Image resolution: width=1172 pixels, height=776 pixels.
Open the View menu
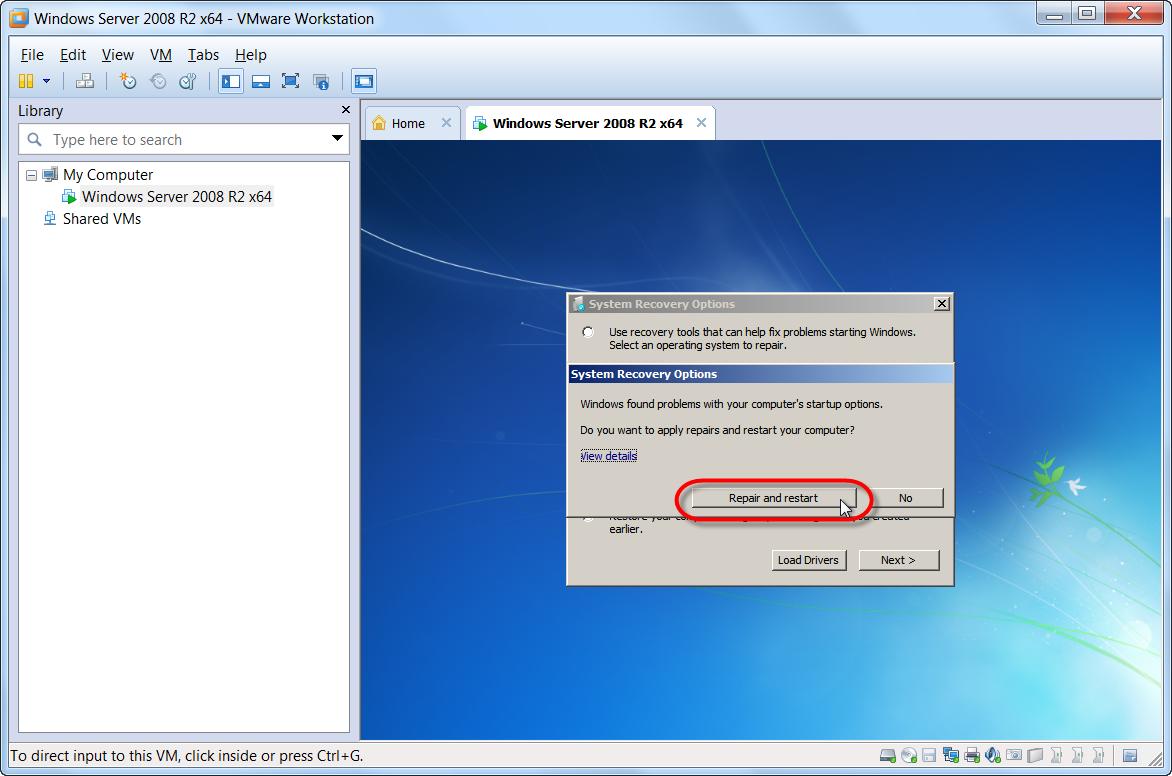coord(117,55)
